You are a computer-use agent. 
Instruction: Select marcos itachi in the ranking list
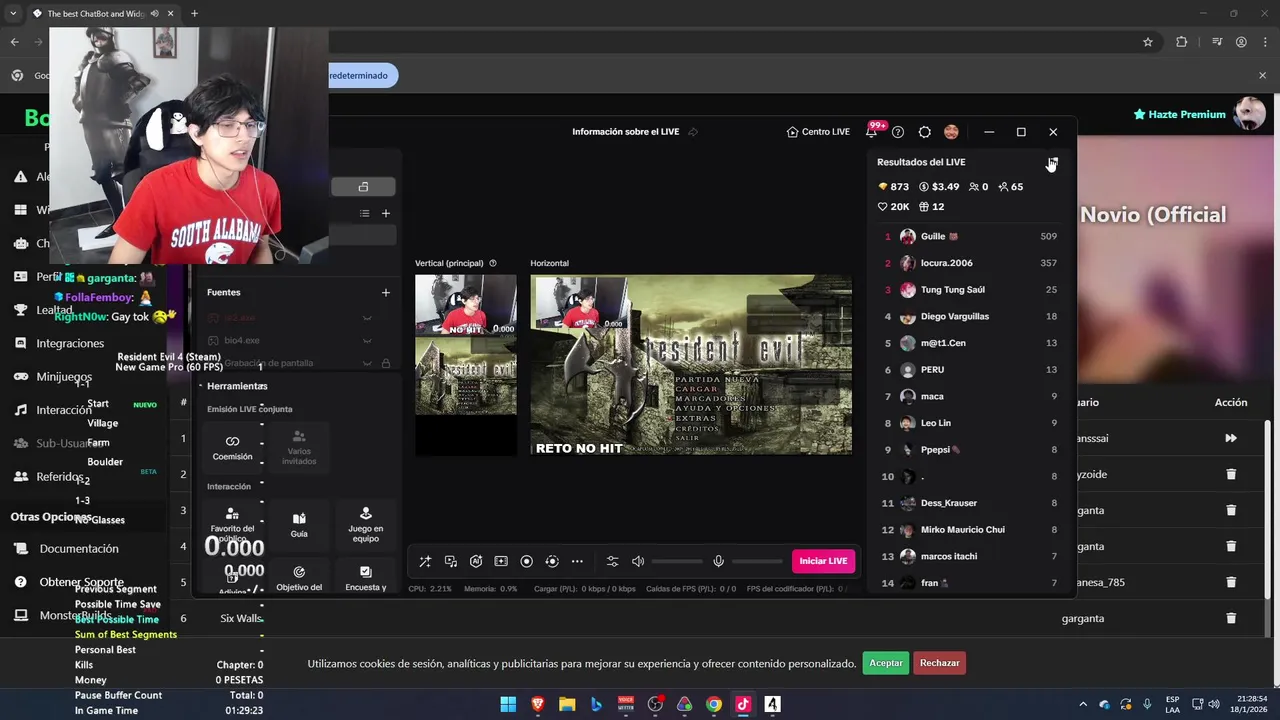tap(968, 556)
